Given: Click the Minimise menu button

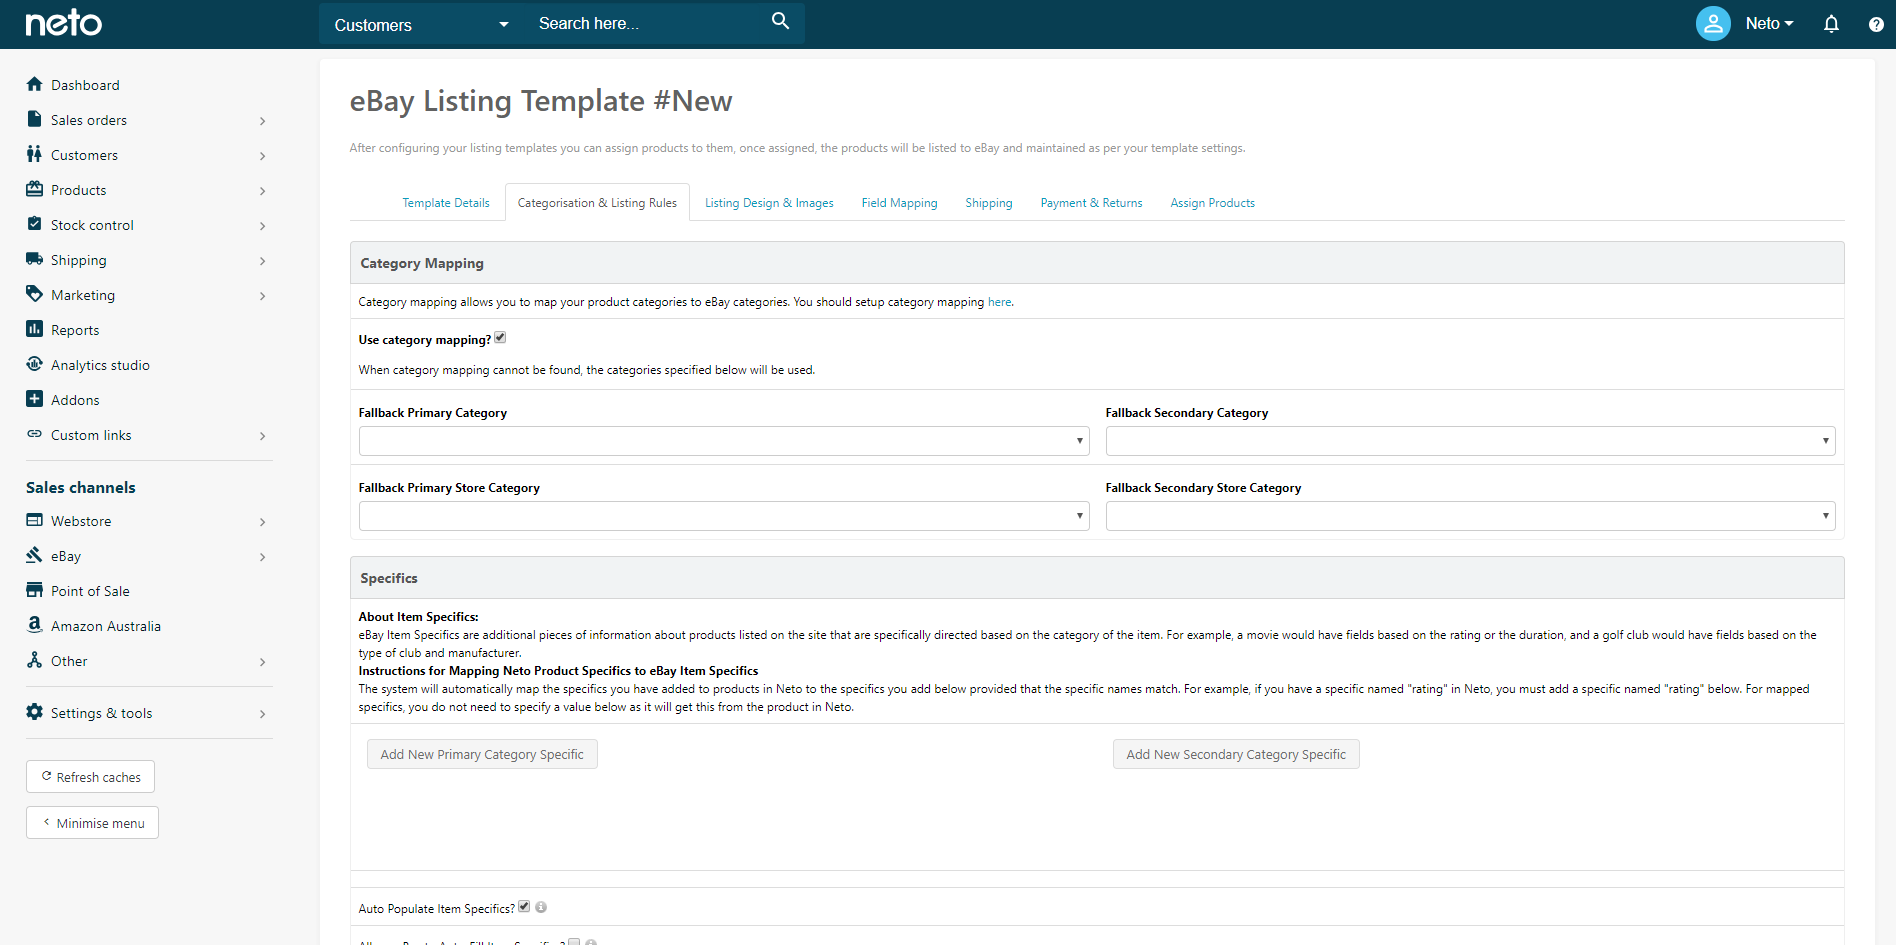Looking at the screenshot, I should (x=92, y=823).
